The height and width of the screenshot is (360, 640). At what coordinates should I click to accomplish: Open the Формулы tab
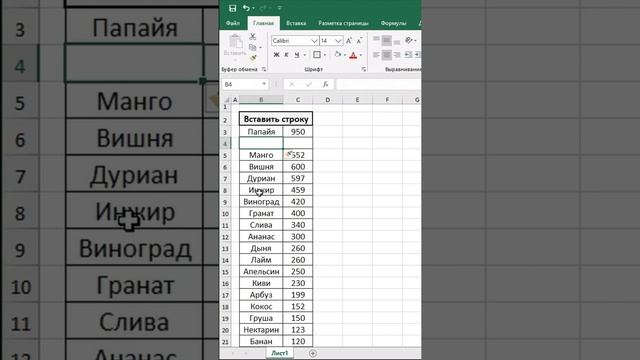pyautogui.click(x=393, y=23)
